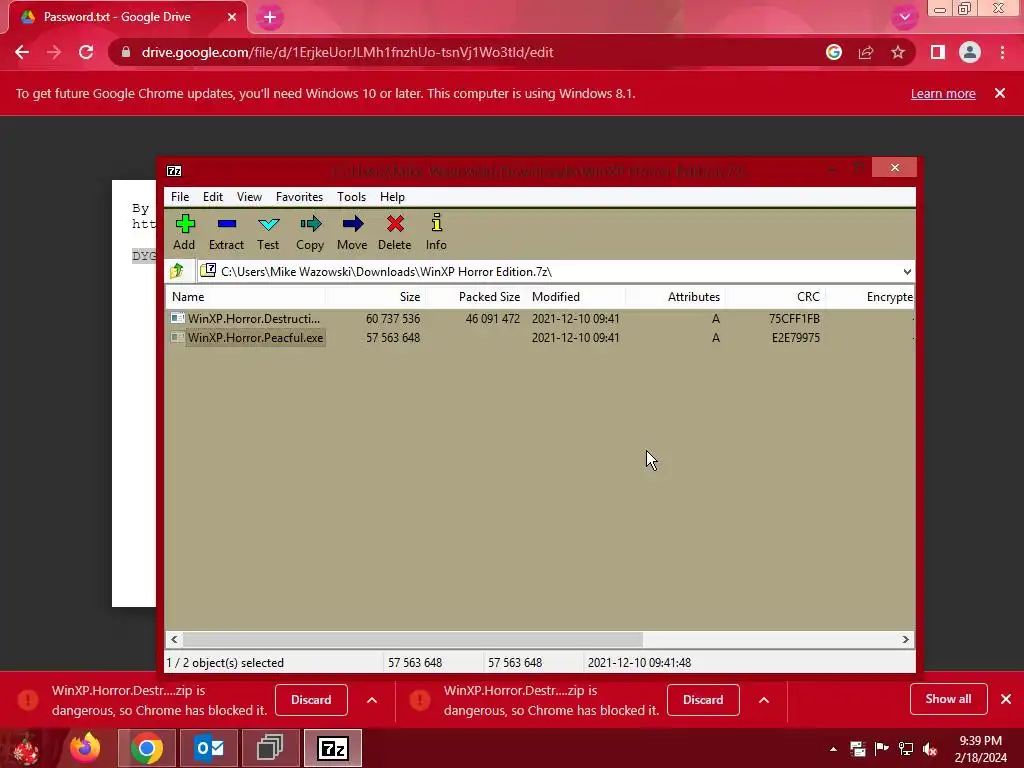This screenshot has height=768, width=1024.
Task: Sort by the Modified column header
Action: tap(576, 296)
